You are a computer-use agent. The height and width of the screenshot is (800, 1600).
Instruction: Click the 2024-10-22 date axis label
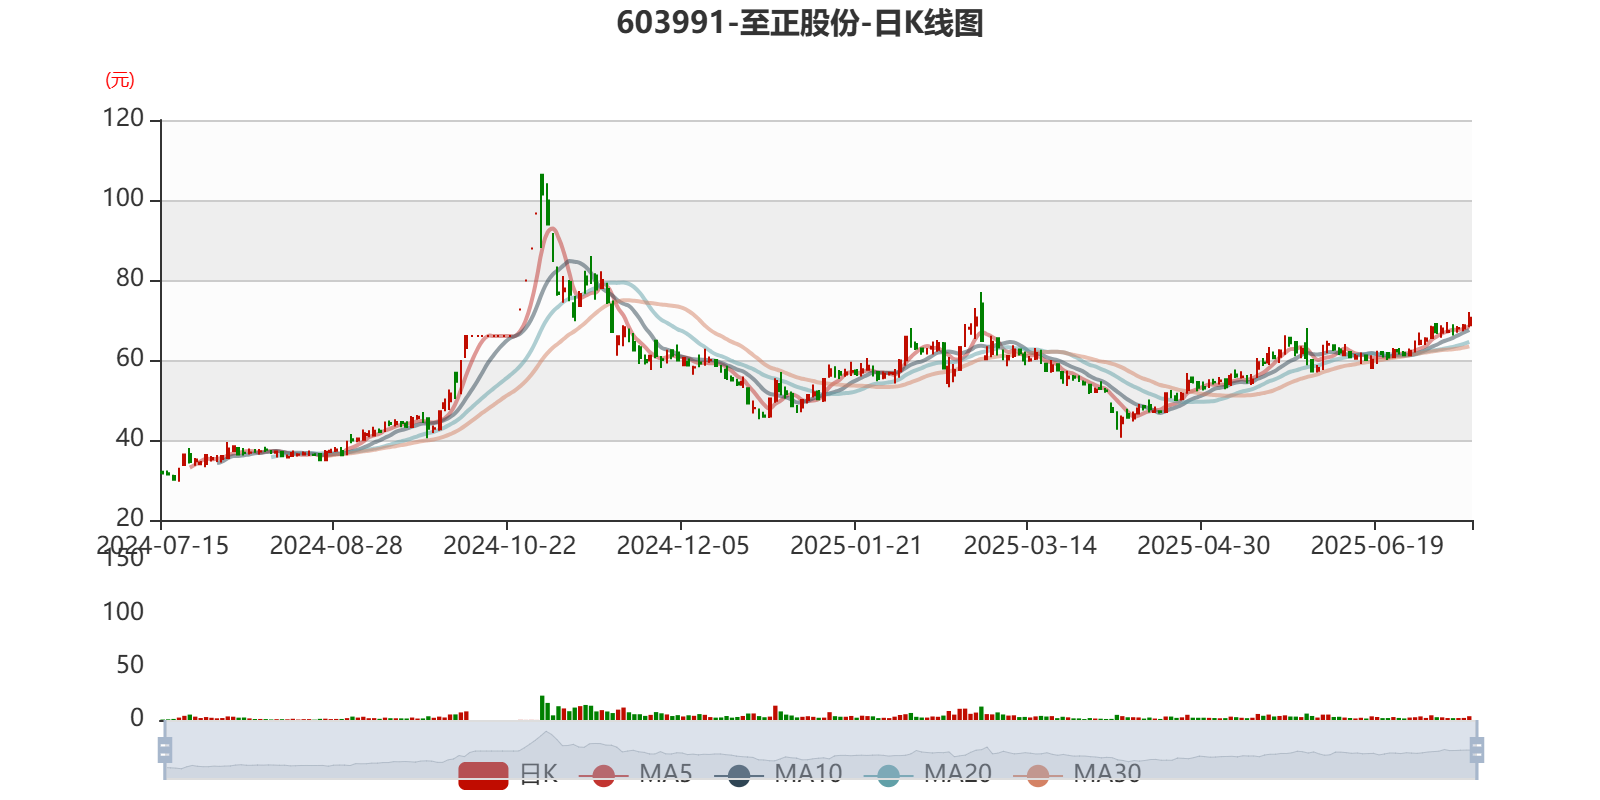[x=509, y=546]
